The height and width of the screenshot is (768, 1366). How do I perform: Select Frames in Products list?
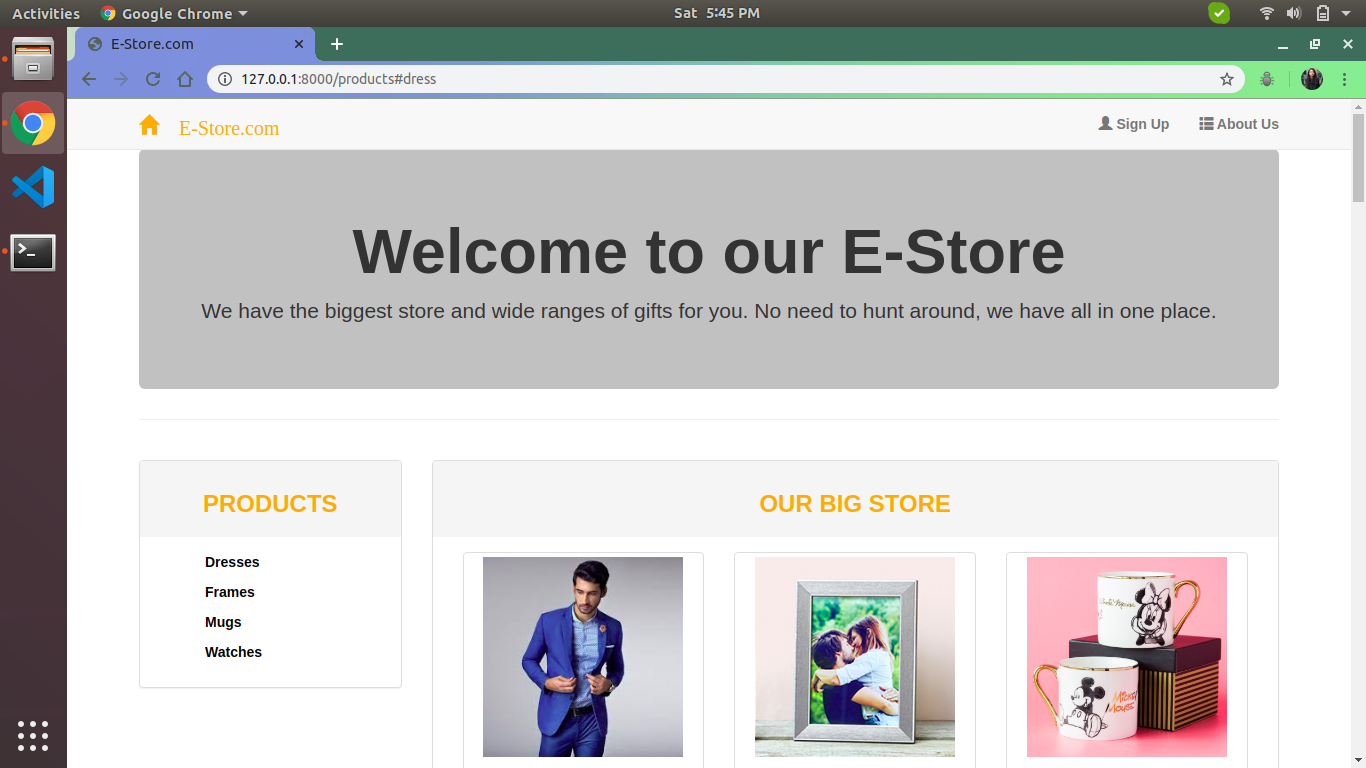click(x=230, y=592)
